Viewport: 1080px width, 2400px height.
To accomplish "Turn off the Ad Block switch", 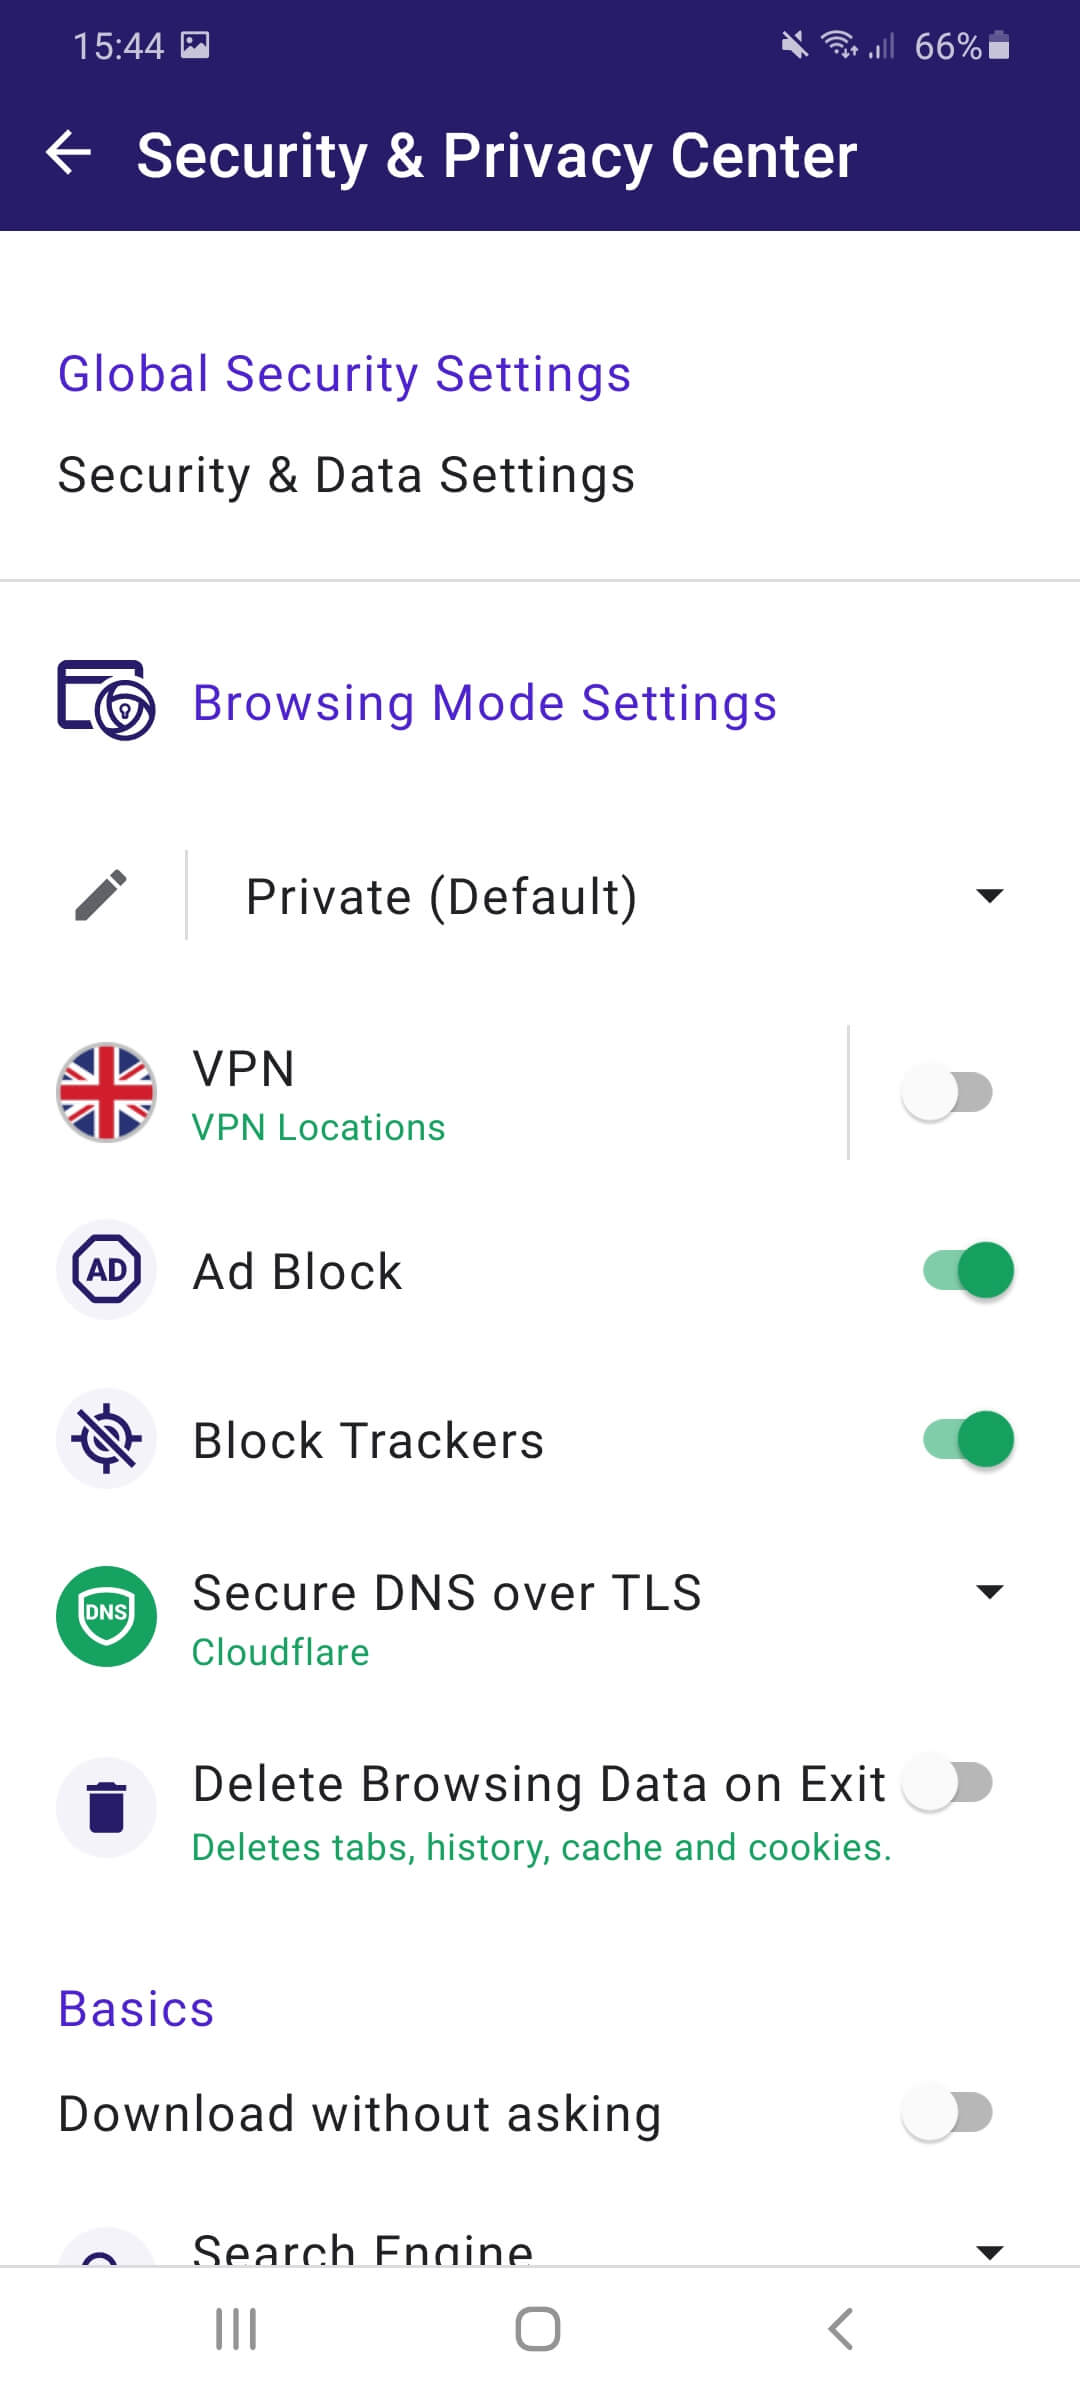I will coord(968,1270).
